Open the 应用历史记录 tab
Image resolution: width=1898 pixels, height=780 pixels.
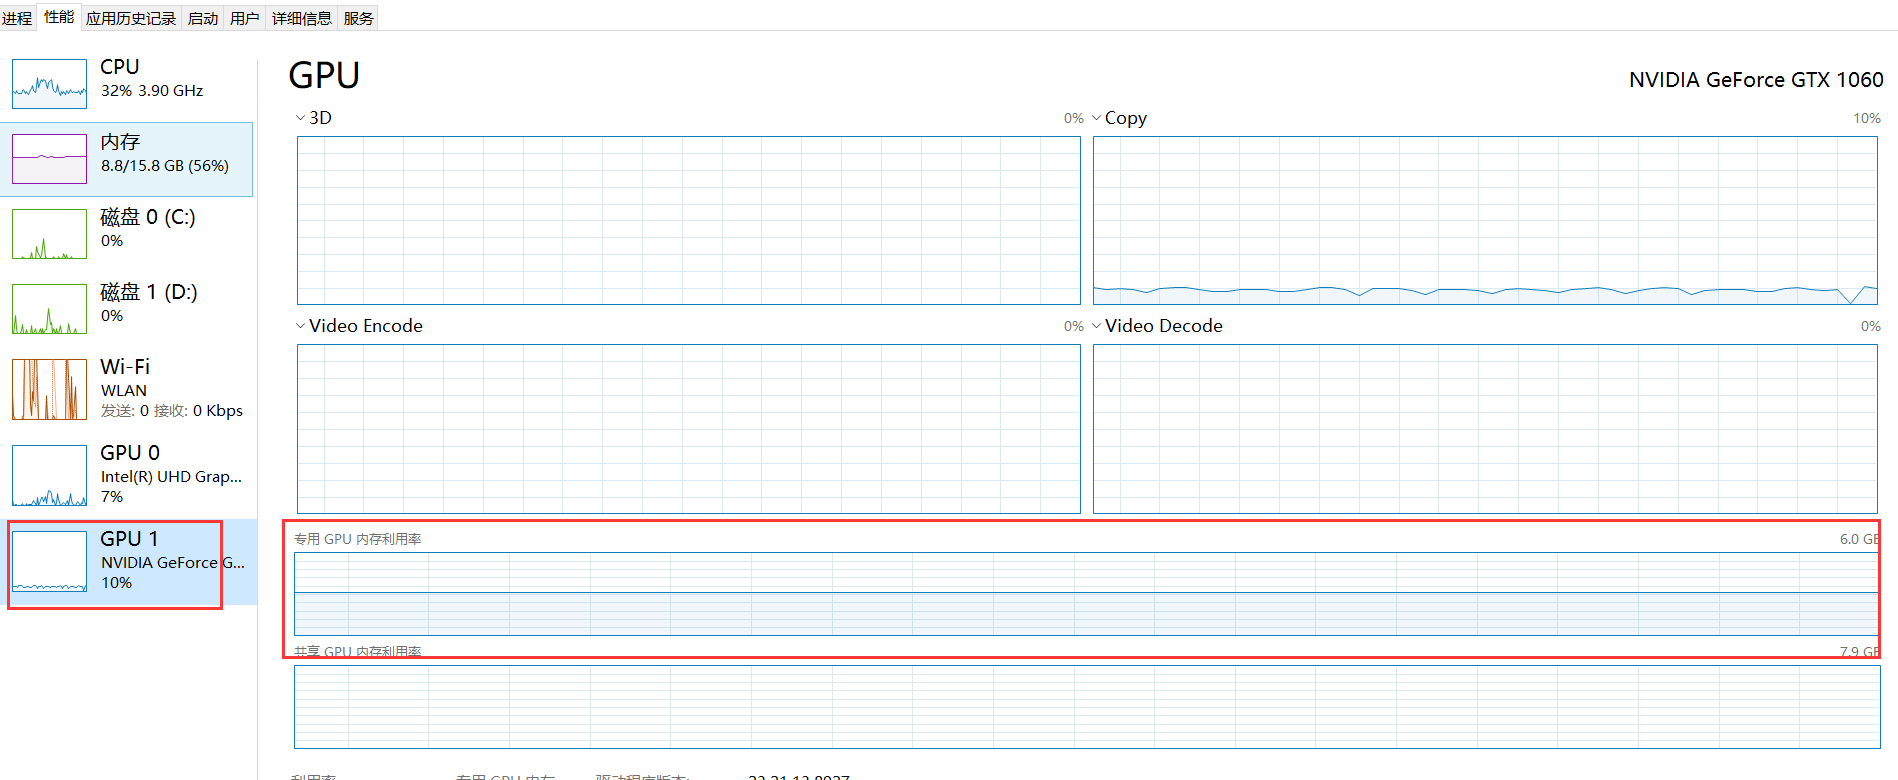tap(131, 18)
